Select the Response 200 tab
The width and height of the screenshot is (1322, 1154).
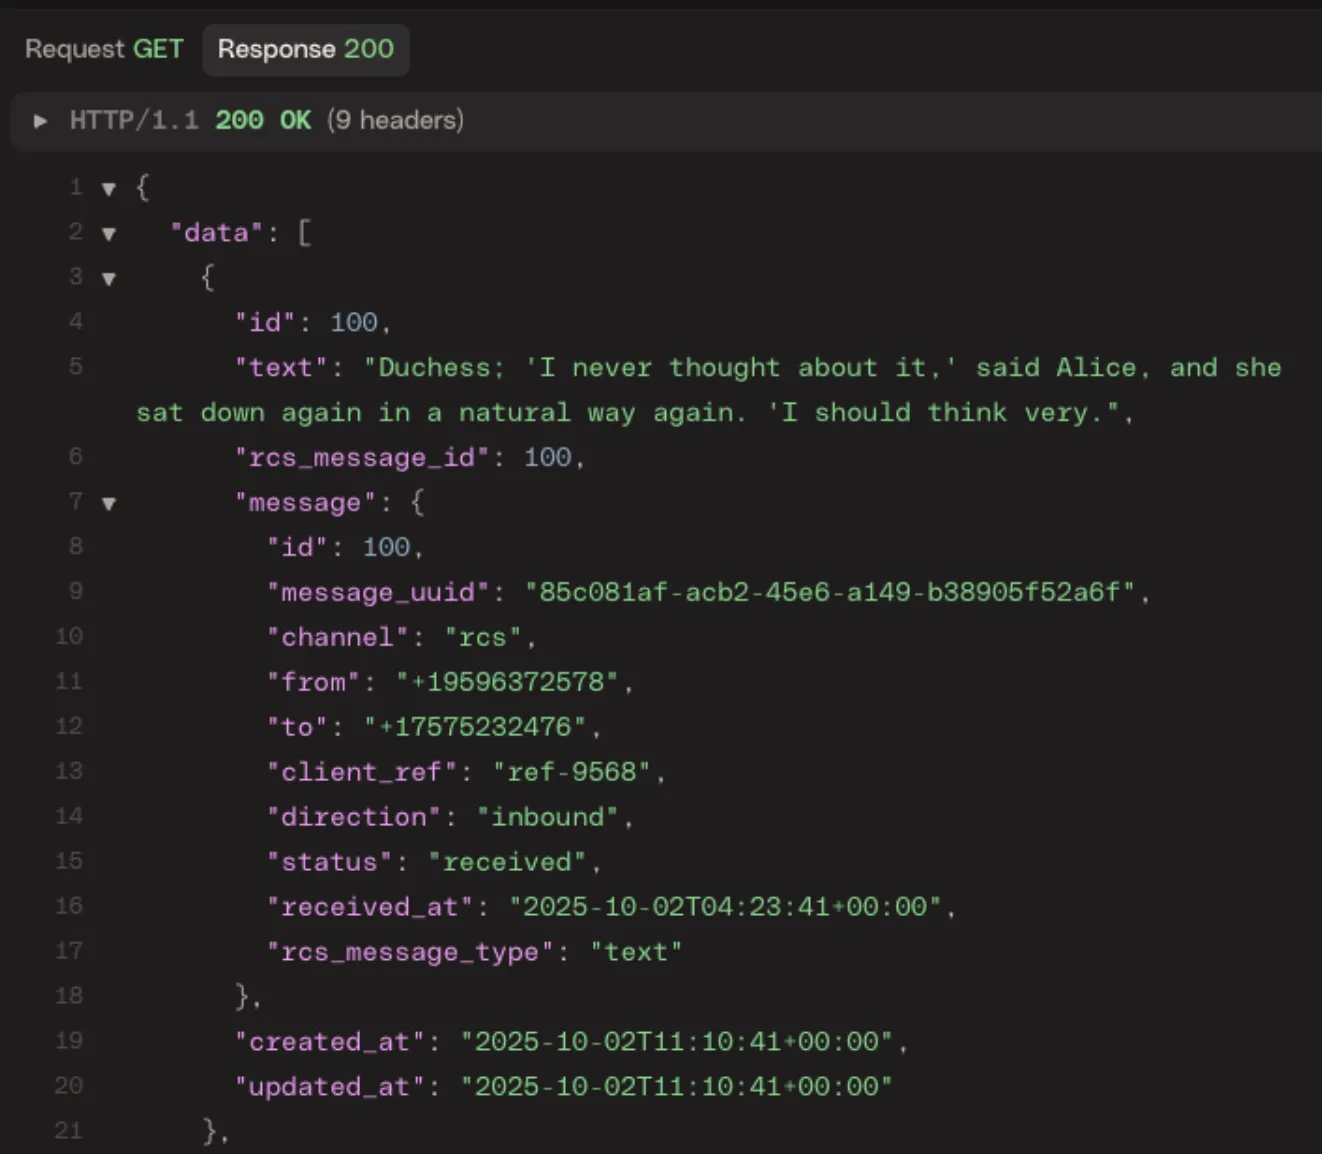[x=305, y=49]
